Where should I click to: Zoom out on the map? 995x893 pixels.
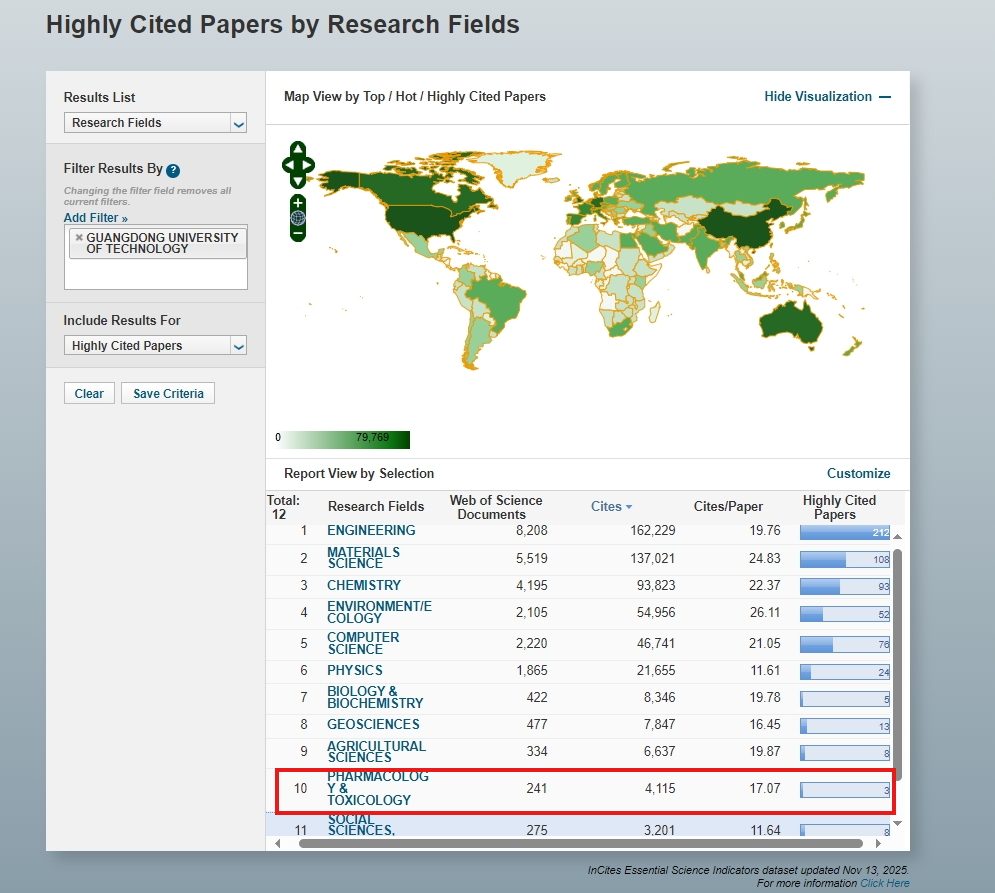[x=298, y=233]
